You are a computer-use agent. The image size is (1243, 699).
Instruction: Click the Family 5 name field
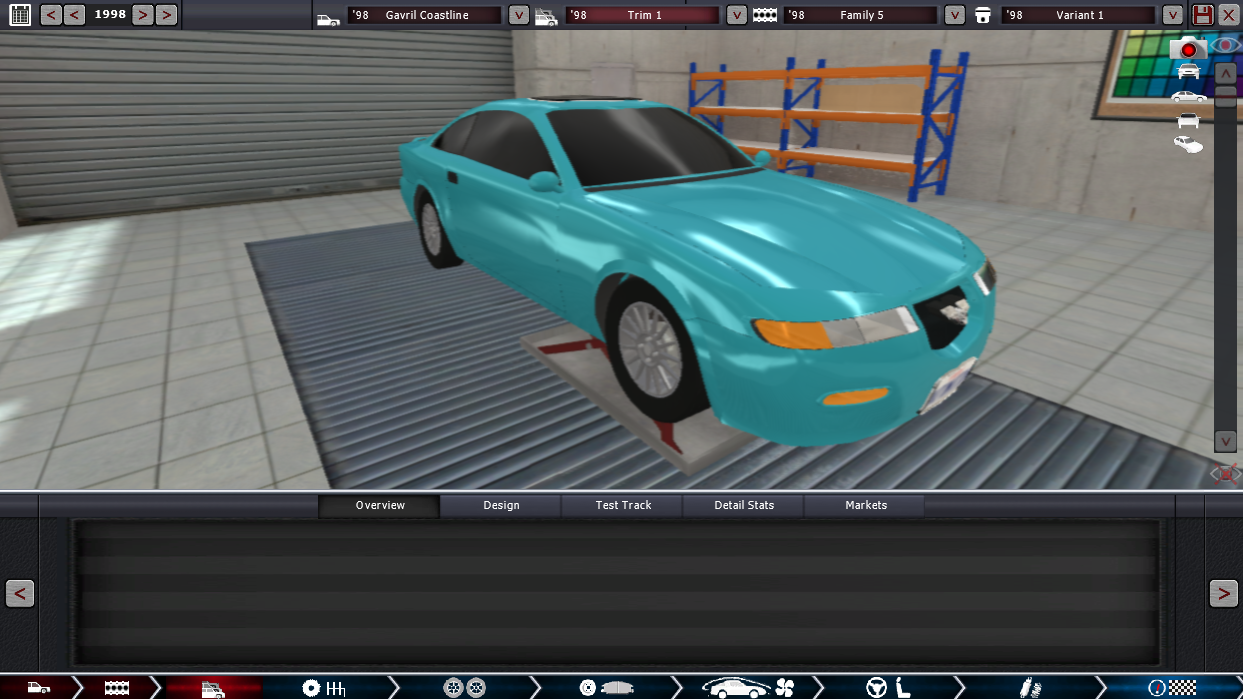coord(860,15)
